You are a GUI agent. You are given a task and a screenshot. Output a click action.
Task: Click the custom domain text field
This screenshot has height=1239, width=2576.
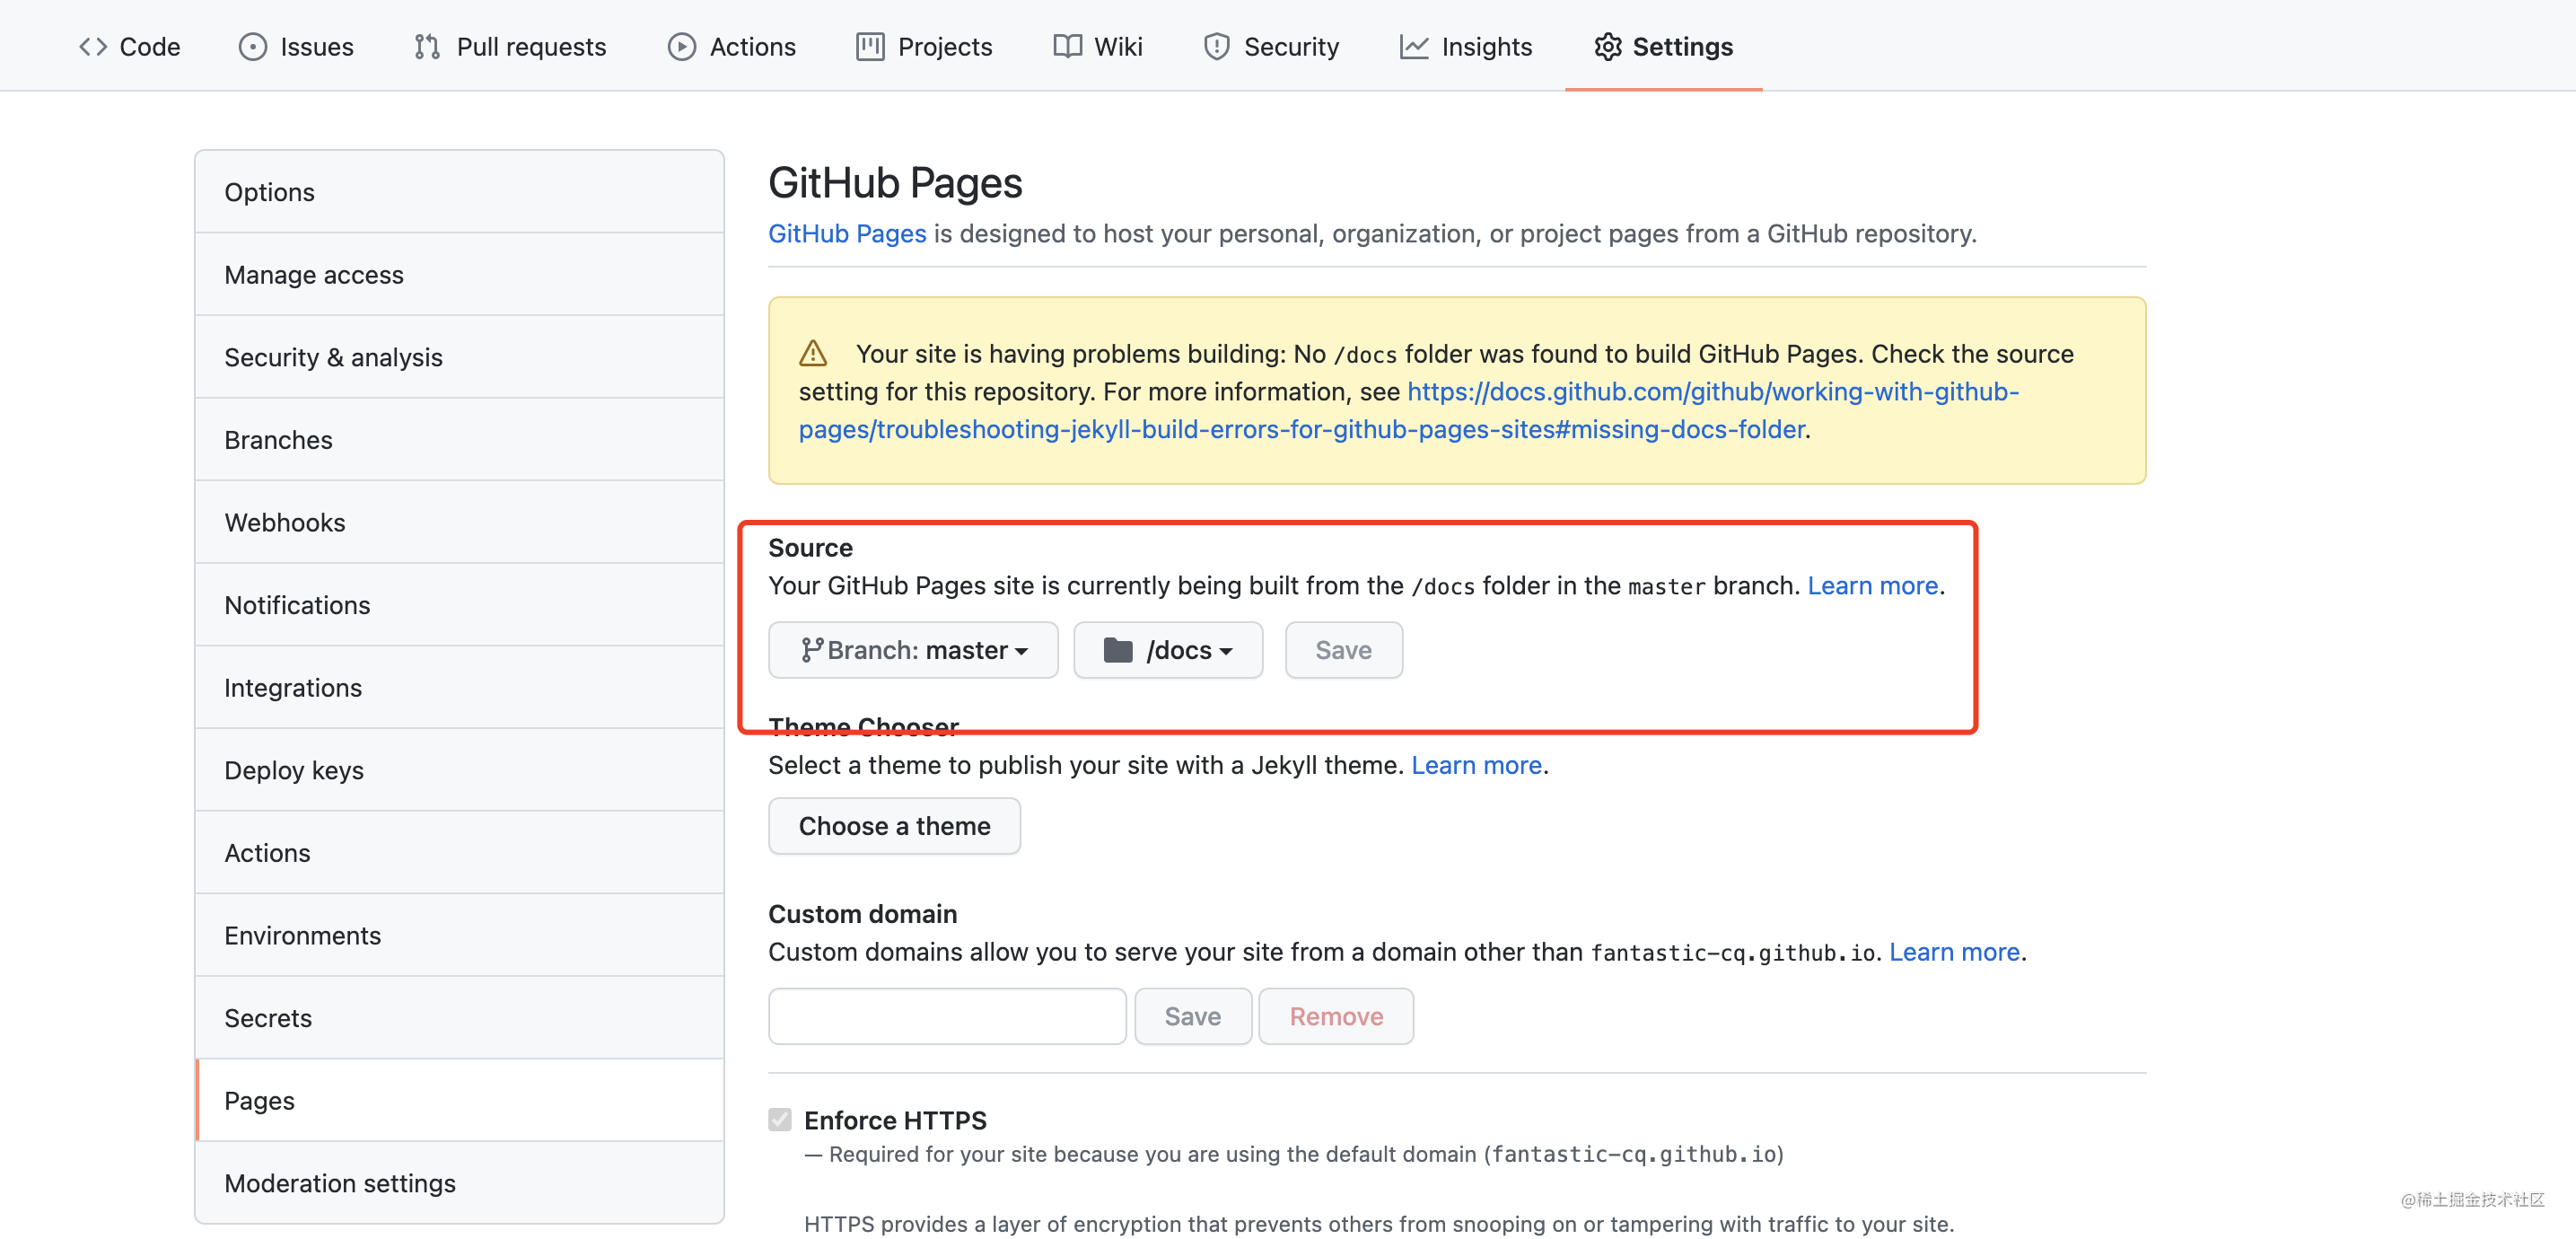(x=947, y=1016)
